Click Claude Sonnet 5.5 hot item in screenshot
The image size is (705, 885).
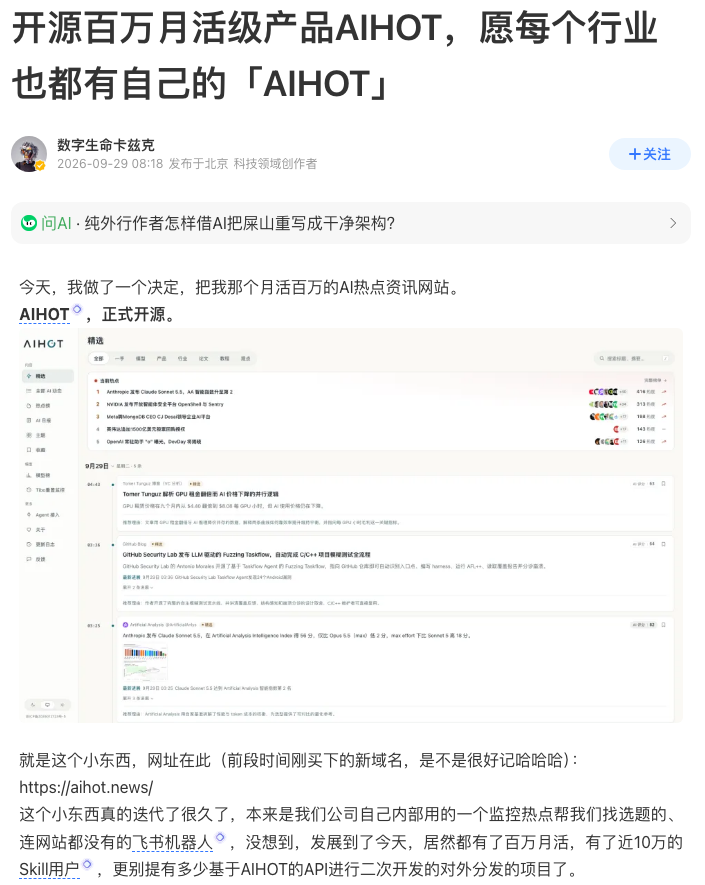(169, 392)
